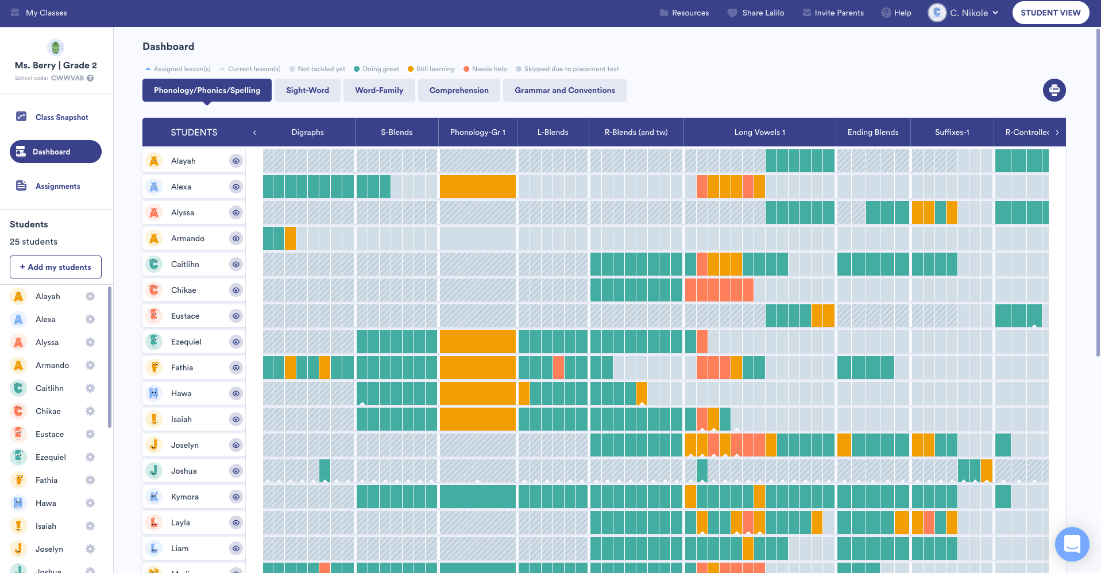
Task: Click Alayah's avatar in dashboard table
Action: click(154, 161)
